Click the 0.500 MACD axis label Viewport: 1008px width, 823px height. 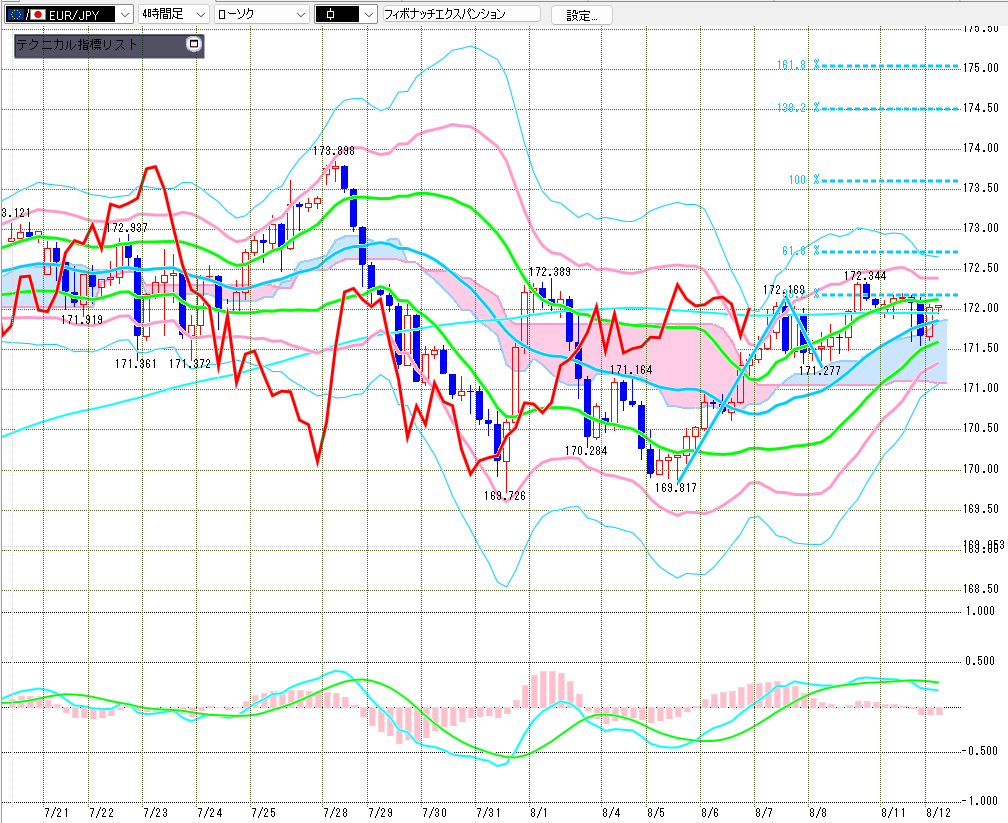click(980, 661)
